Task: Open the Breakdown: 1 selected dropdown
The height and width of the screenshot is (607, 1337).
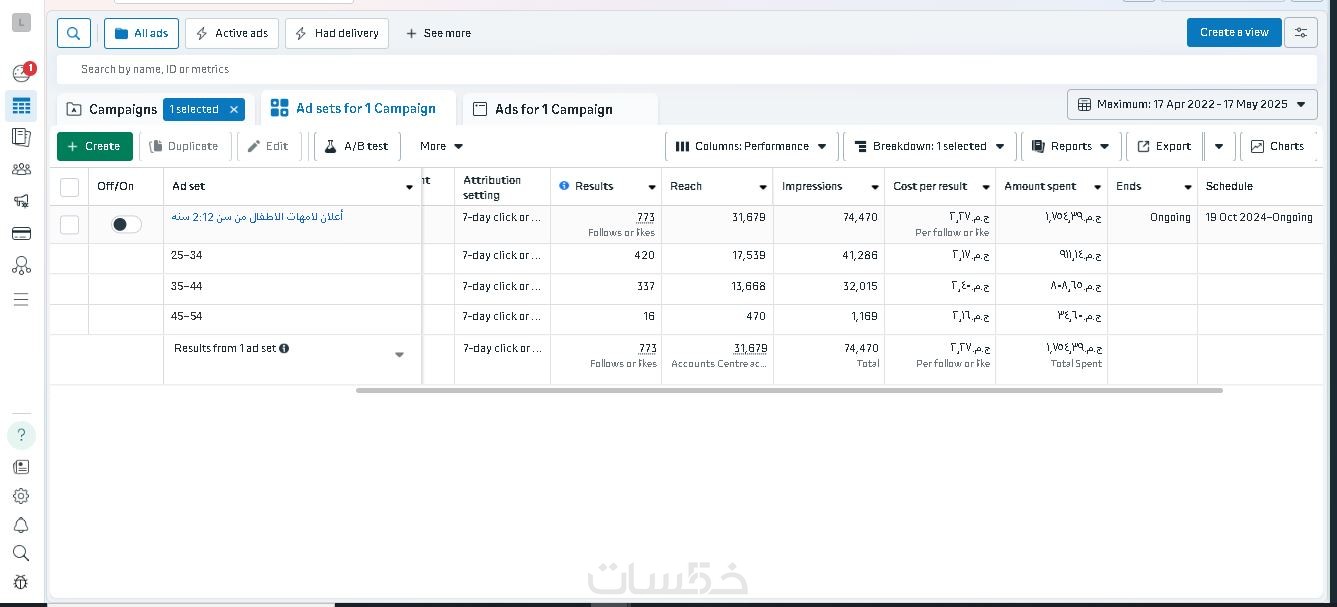Action: pyautogui.click(x=930, y=146)
